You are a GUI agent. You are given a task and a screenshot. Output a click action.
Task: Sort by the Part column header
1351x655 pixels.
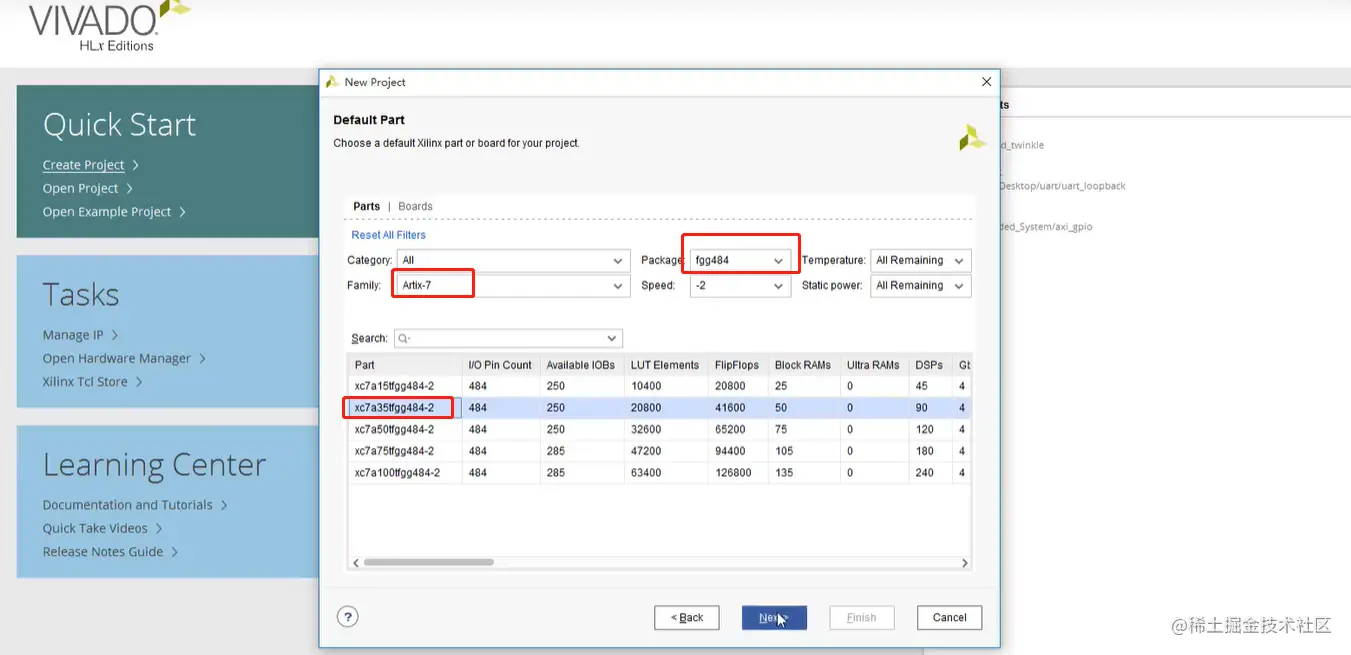tap(404, 365)
